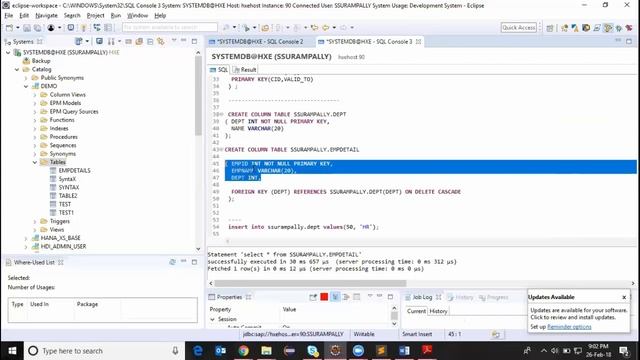The height and width of the screenshot is (360, 640).
Task: Maximize the Systems panel
Action: (x=194, y=41)
